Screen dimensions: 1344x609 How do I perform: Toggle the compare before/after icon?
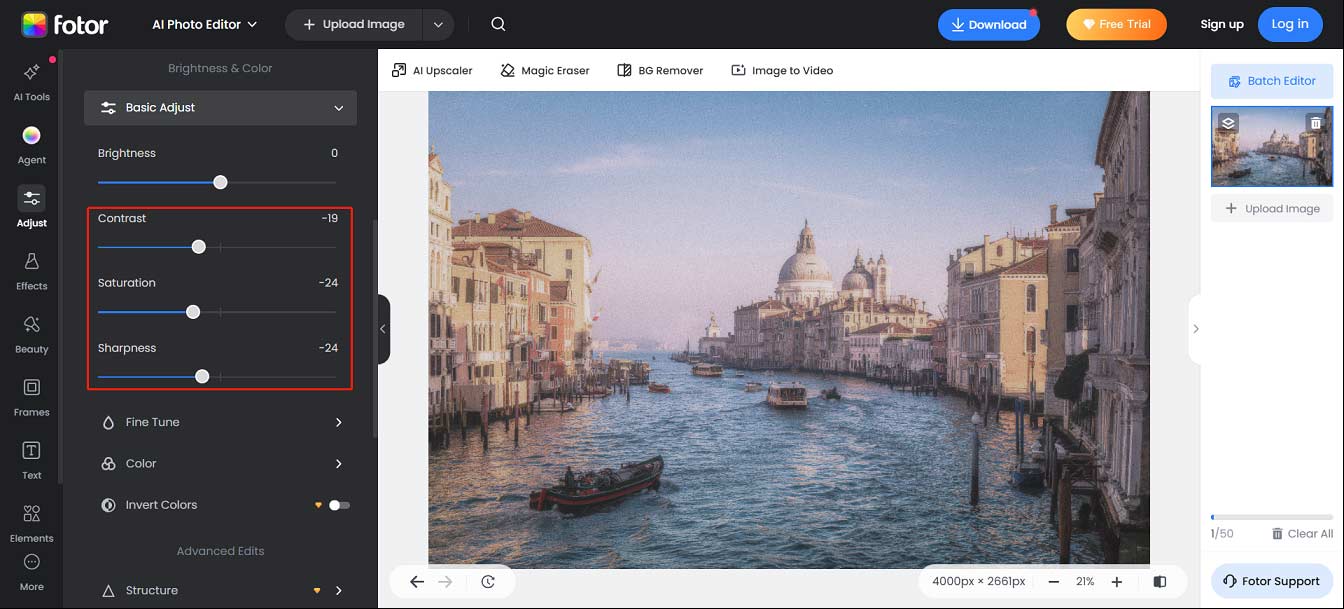(x=1160, y=581)
